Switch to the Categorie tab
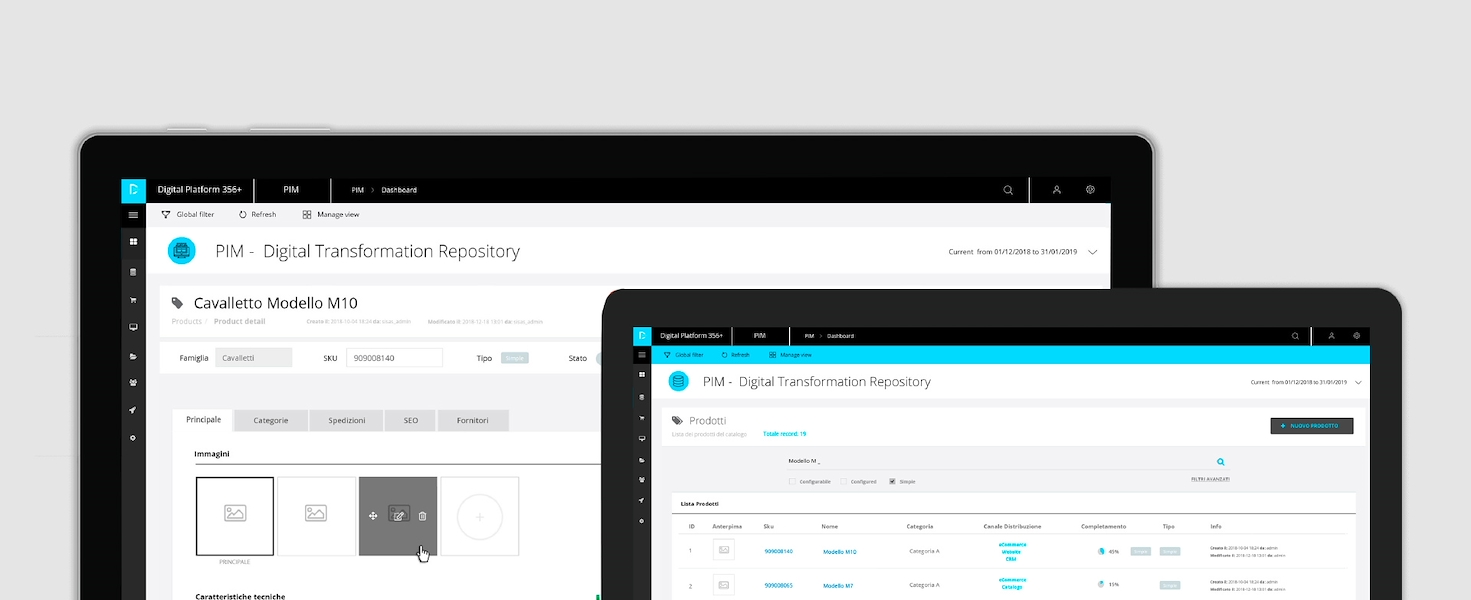 click(x=271, y=421)
